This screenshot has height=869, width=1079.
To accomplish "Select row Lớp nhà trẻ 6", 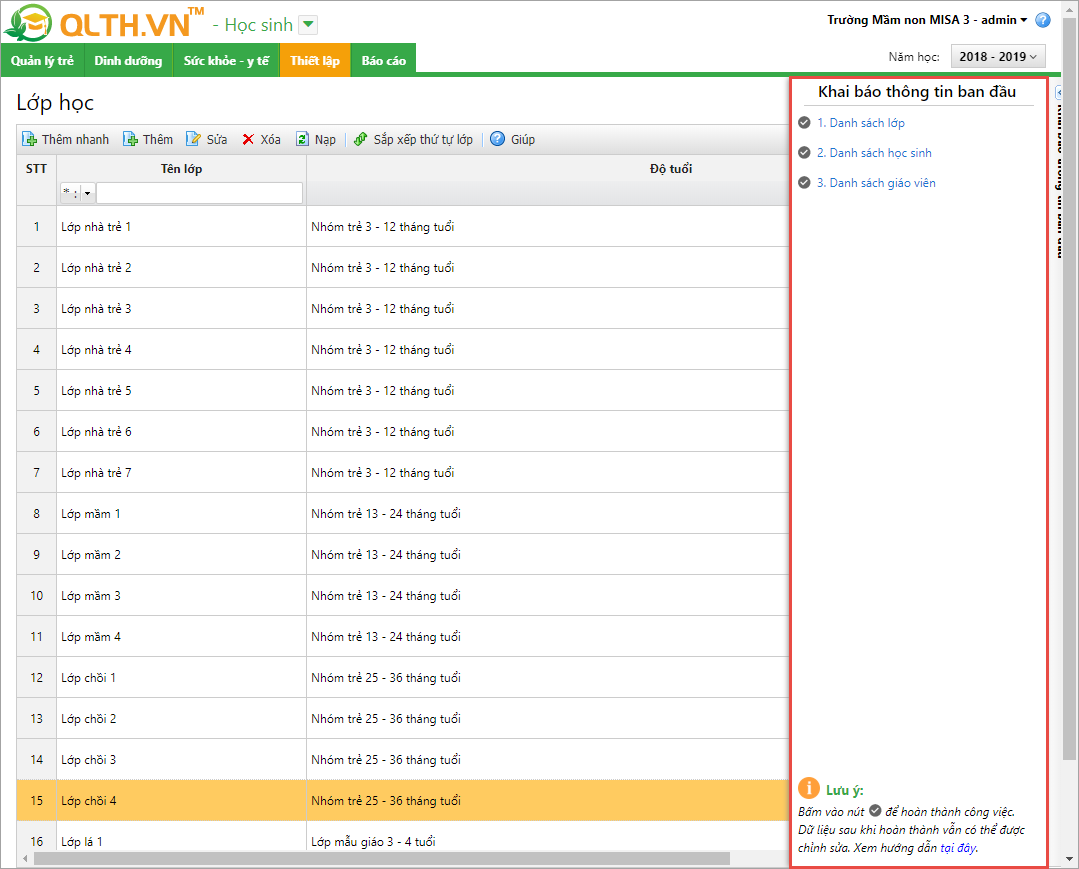I will (403, 431).
